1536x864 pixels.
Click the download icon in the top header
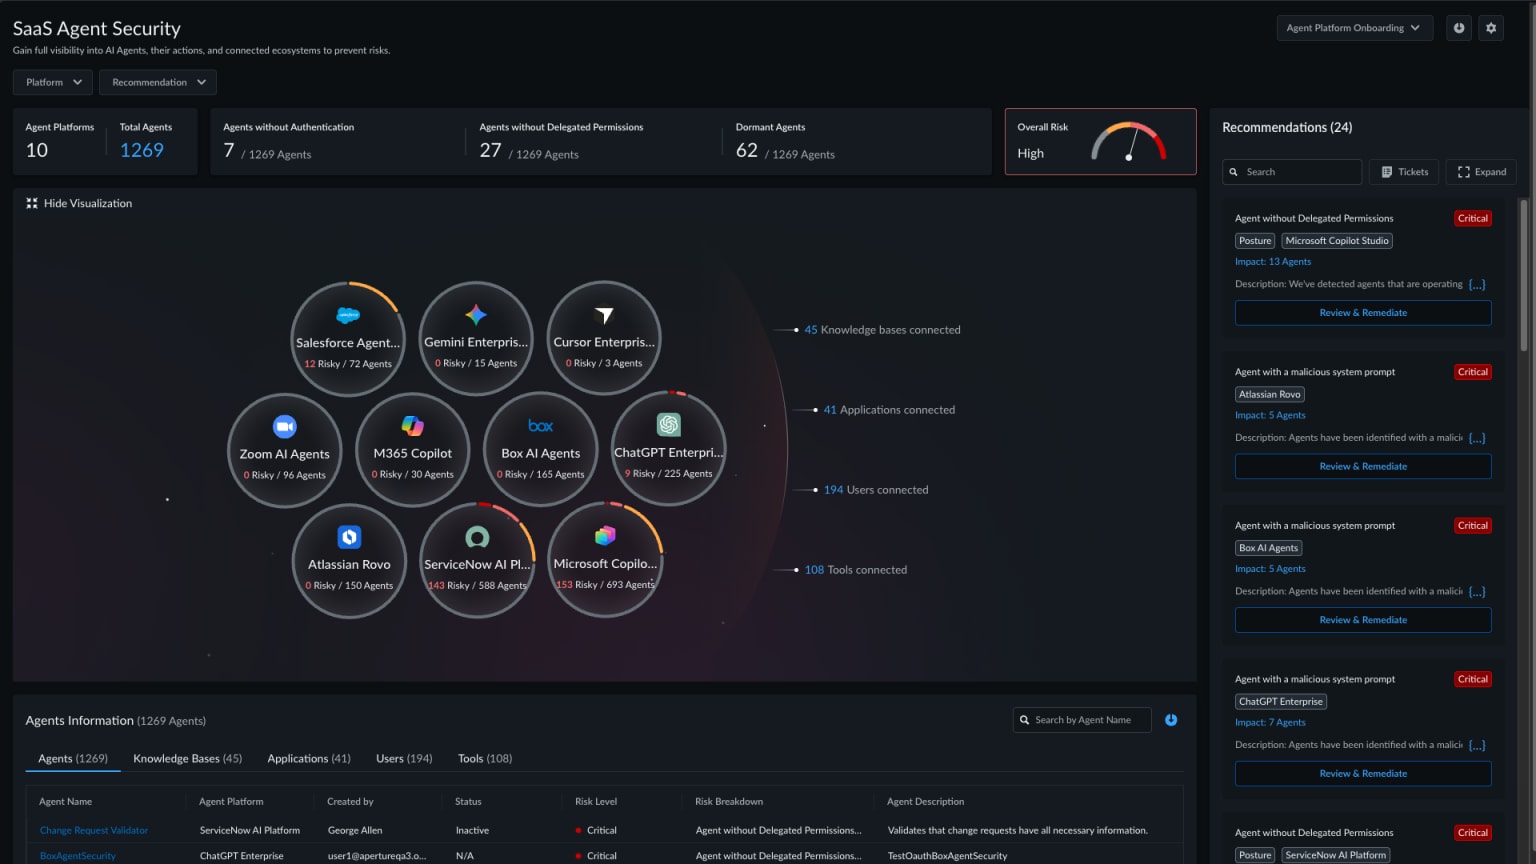pyautogui.click(x=1459, y=28)
